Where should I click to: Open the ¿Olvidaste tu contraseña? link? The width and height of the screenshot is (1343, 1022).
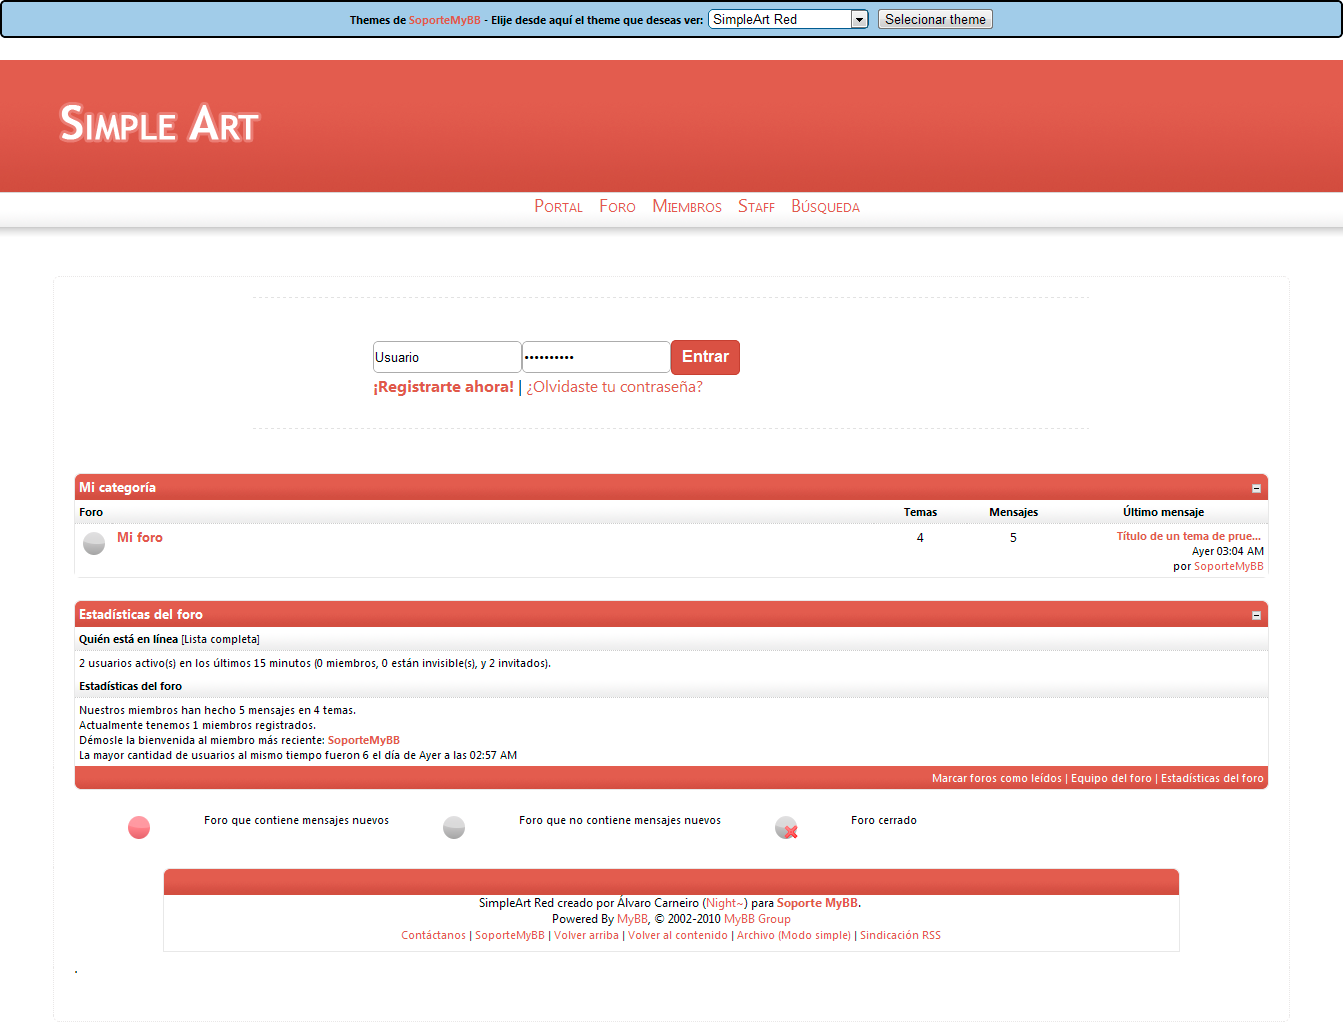coord(614,387)
